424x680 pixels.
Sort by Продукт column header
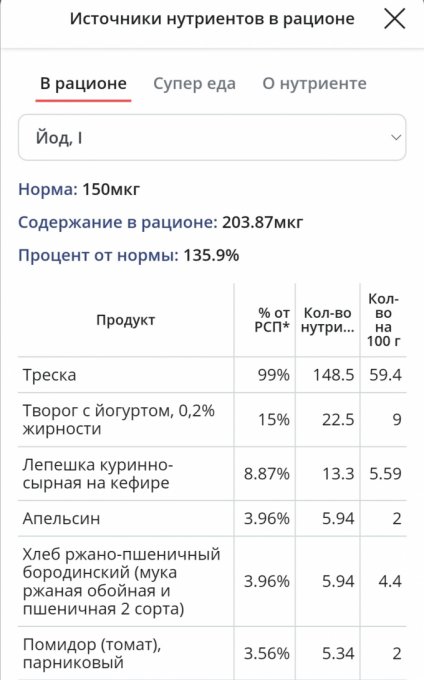[x=126, y=320]
